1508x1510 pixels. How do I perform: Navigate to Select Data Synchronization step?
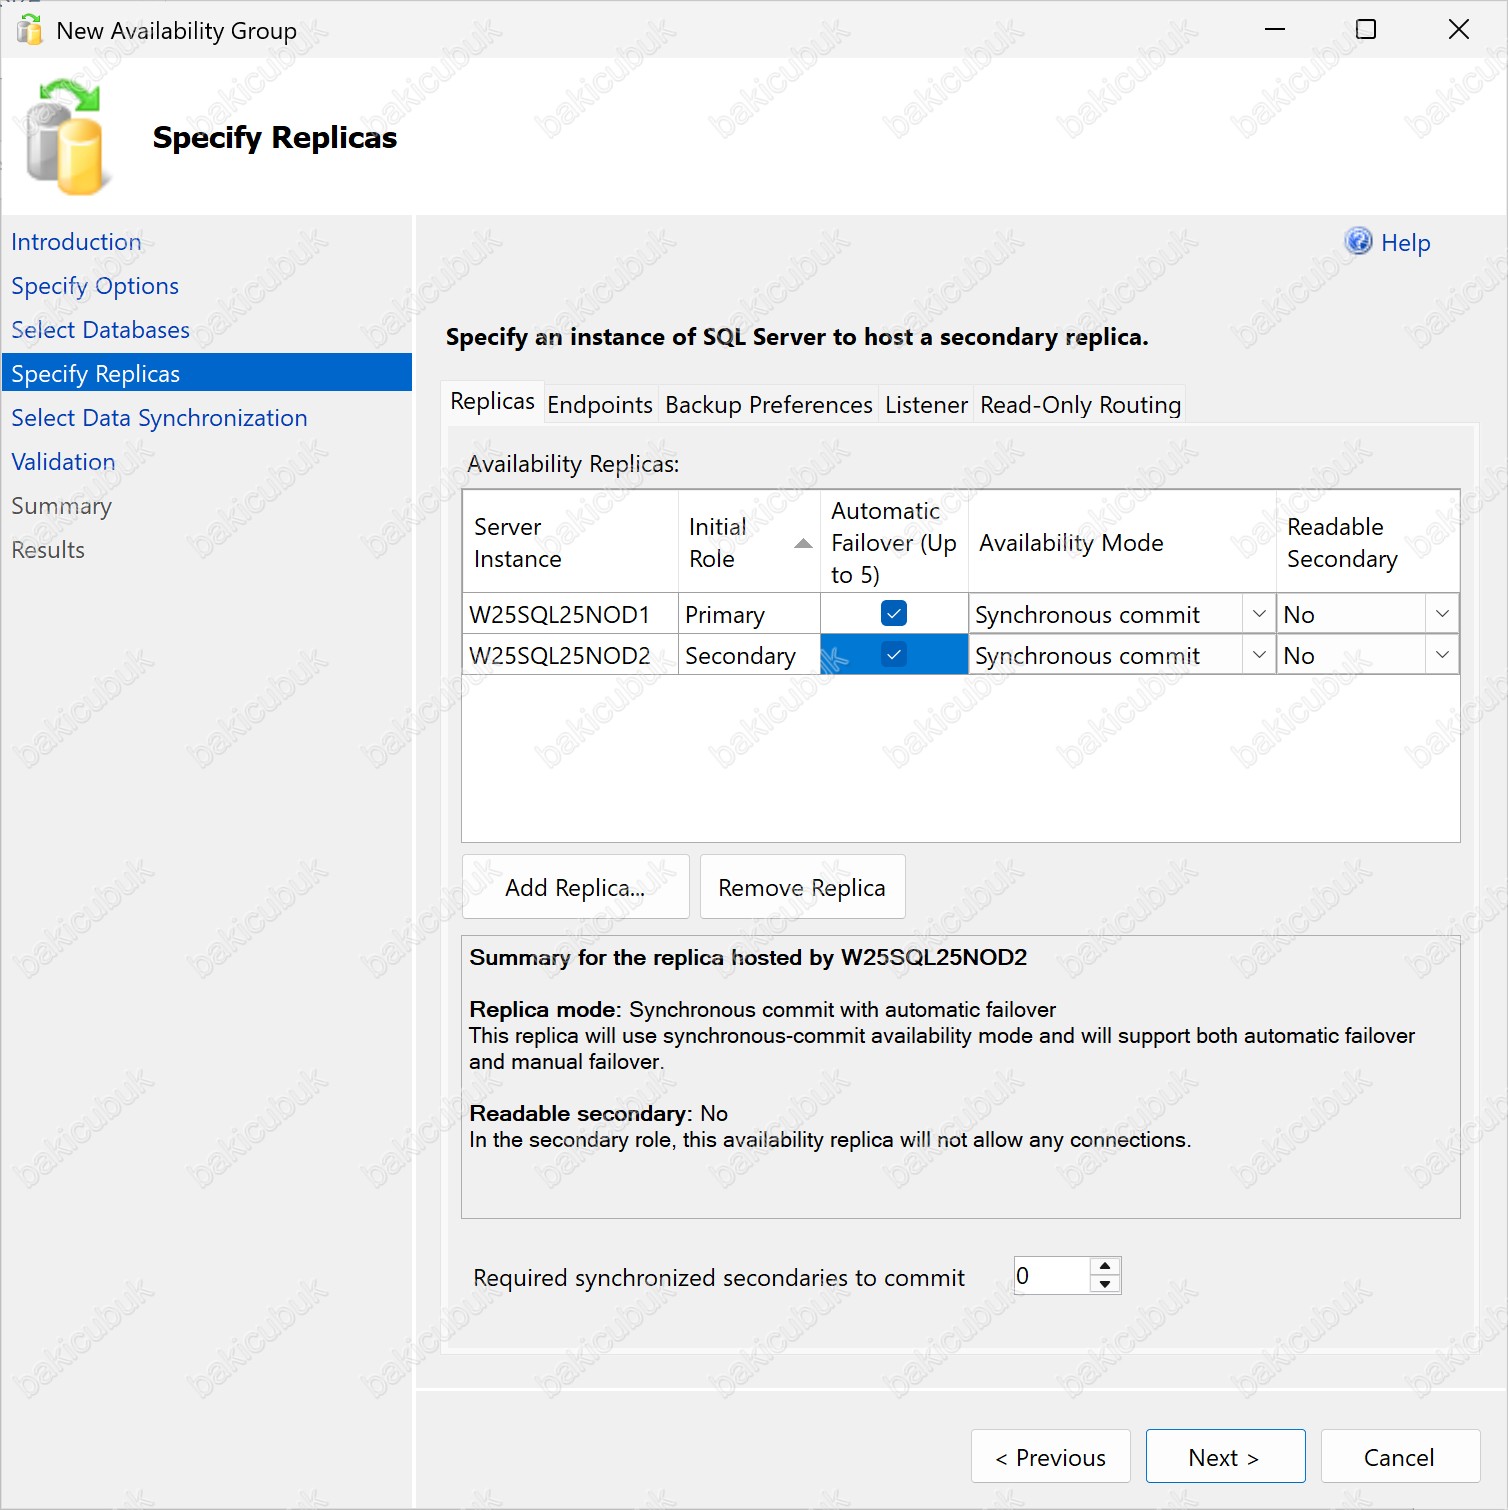[159, 418]
